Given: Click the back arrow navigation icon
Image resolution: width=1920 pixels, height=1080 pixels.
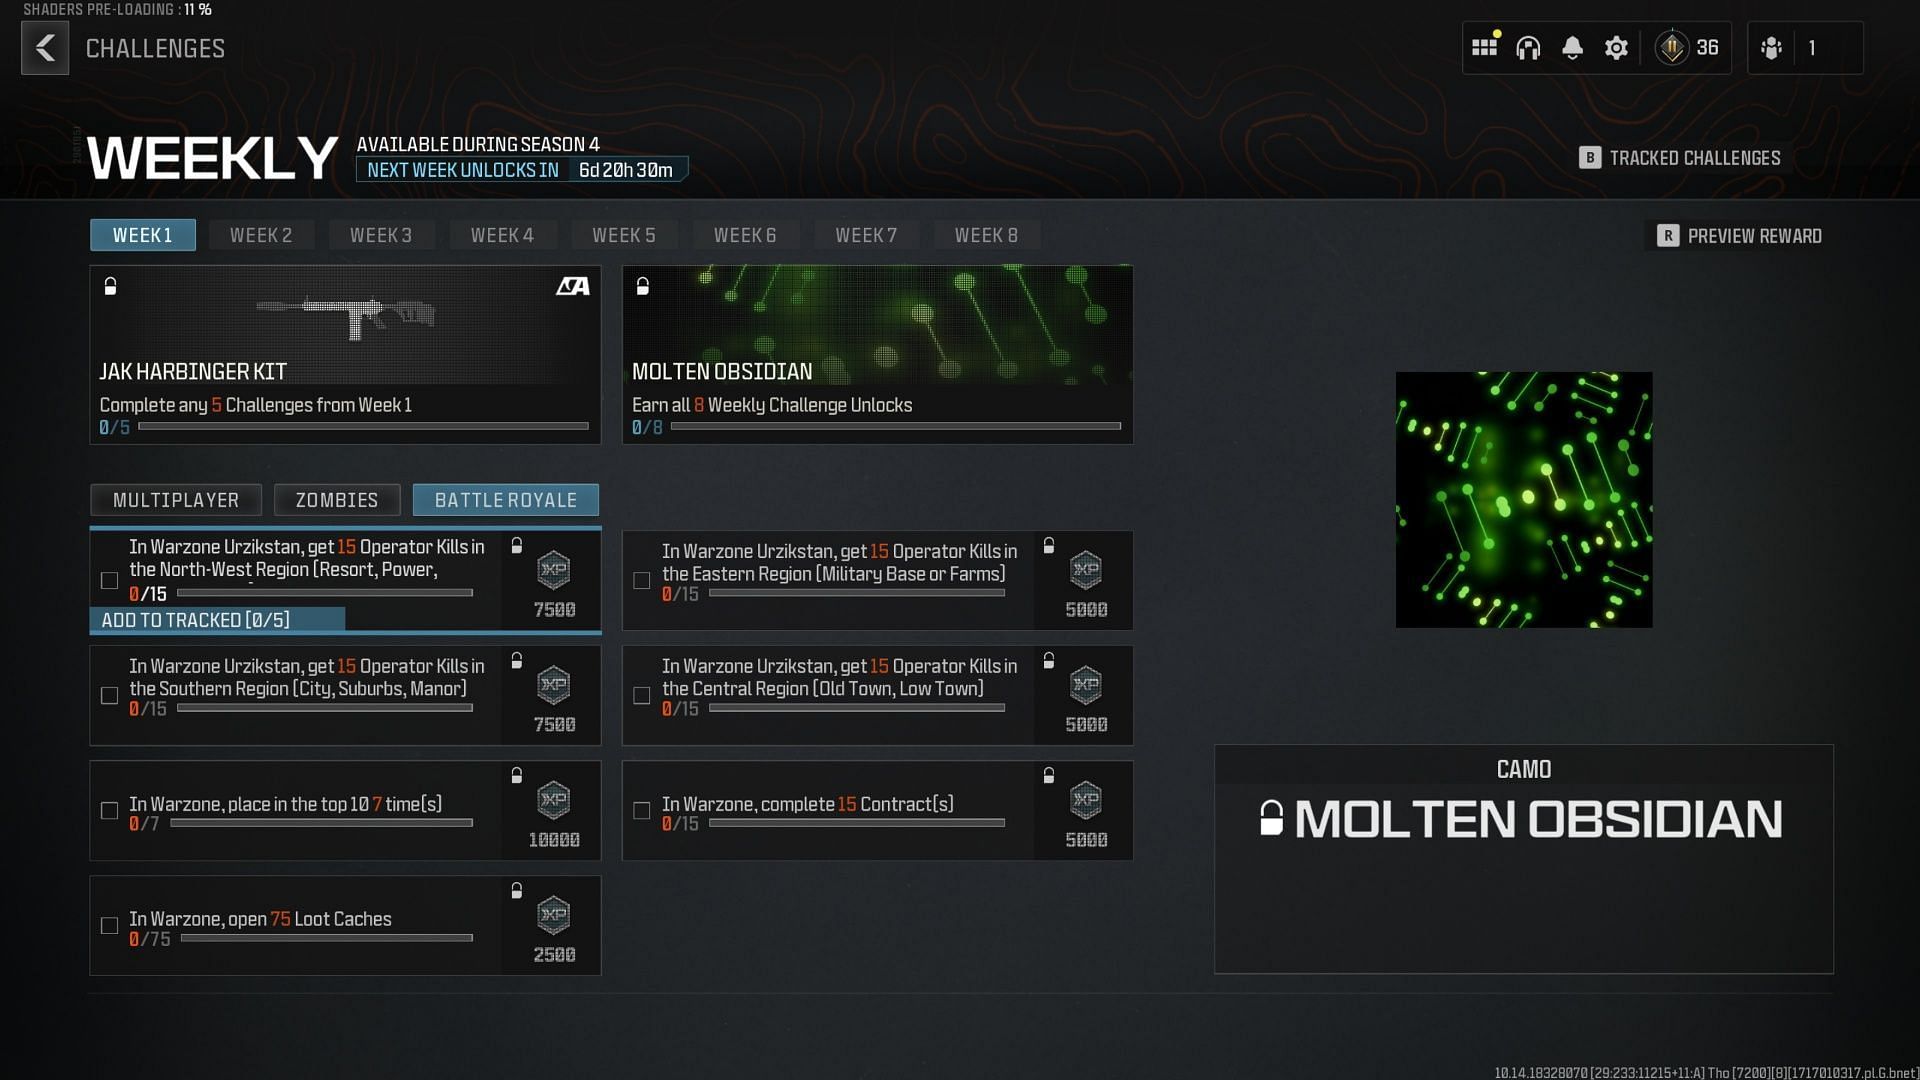Looking at the screenshot, I should (x=44, y=46).
